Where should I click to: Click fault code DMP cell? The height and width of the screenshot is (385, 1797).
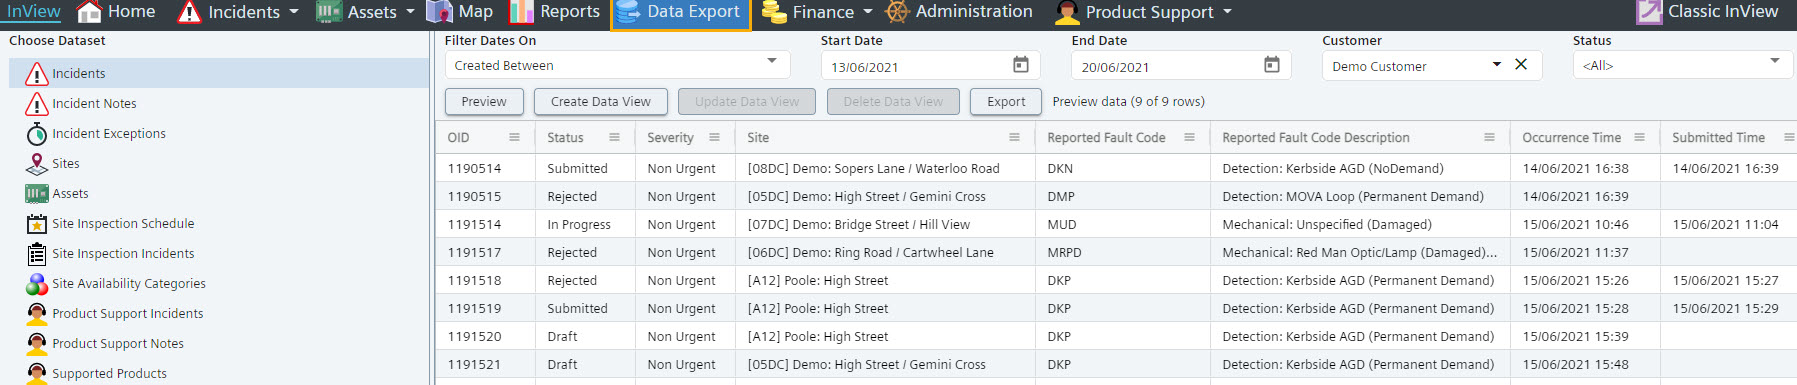tap(1061, 196)
